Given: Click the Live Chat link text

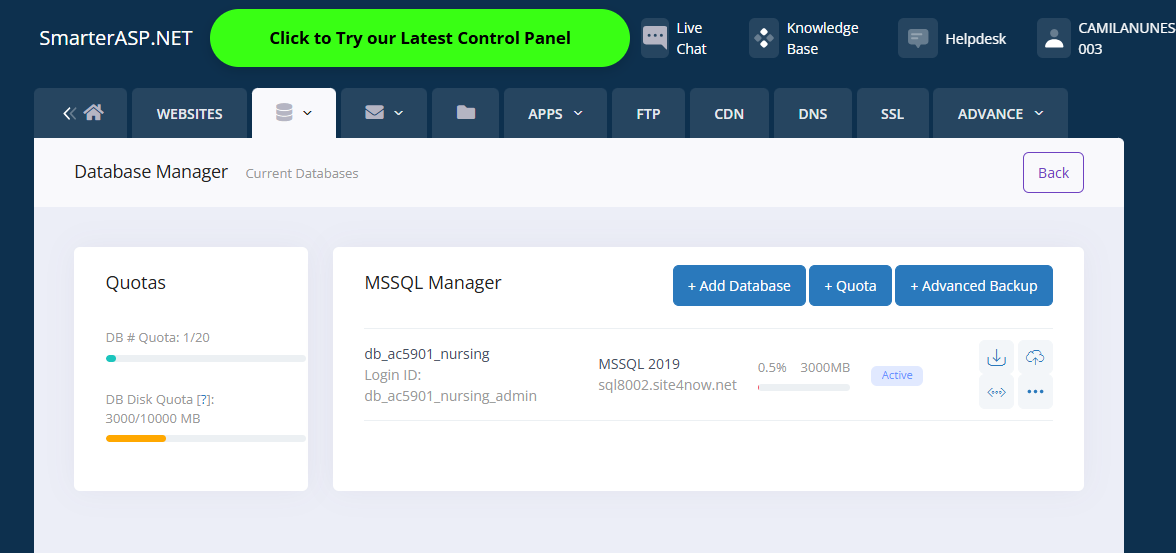Looking at the screenshot, I should tap(692, 38).
